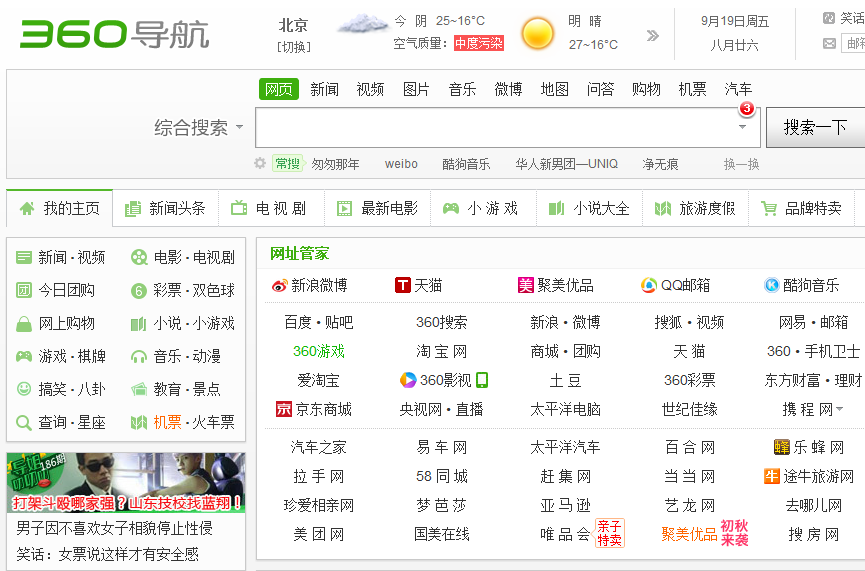Viewport: 865px width, 571px height.
Task: Open the 唯品会 亲子特卖 link
Action: [581, 533]
